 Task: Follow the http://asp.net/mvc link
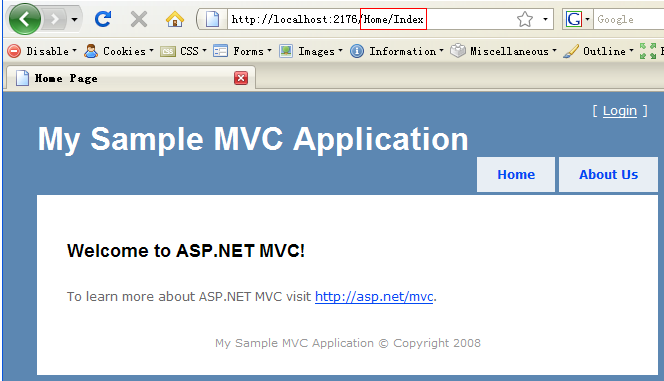click(x=374, y=296)
